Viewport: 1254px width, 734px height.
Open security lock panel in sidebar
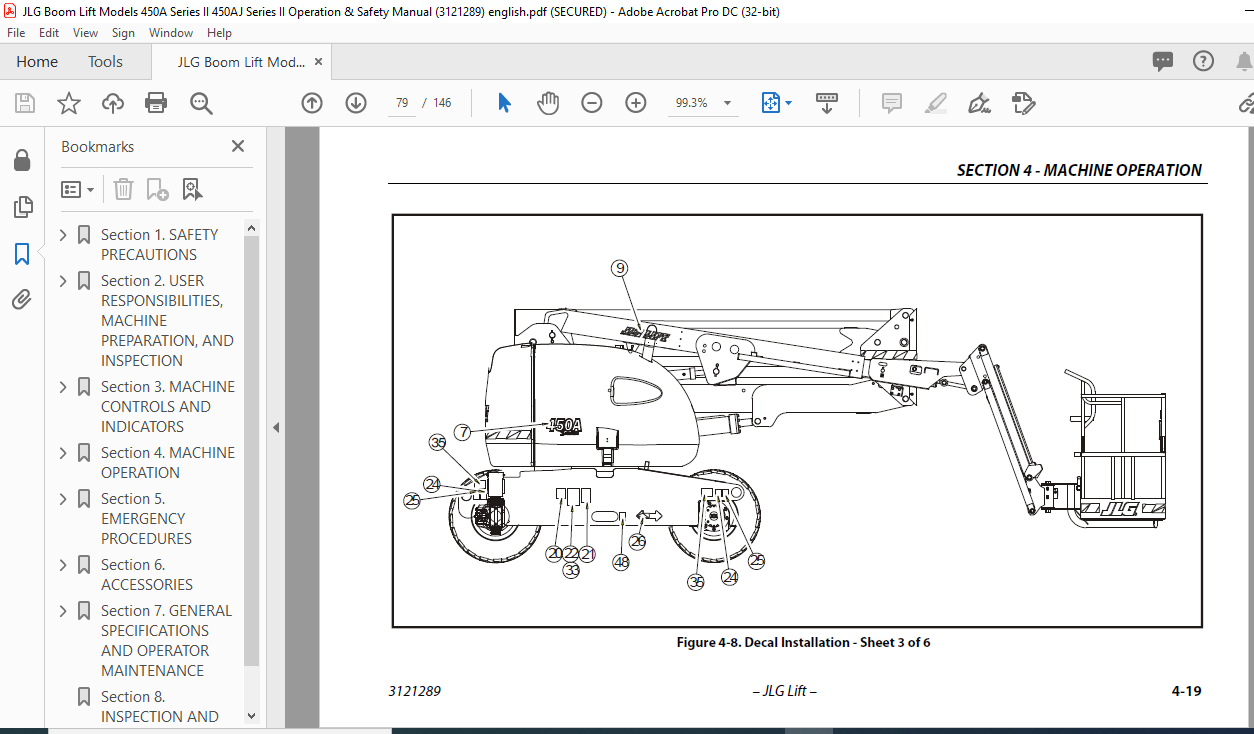click(x=21, y=160)
